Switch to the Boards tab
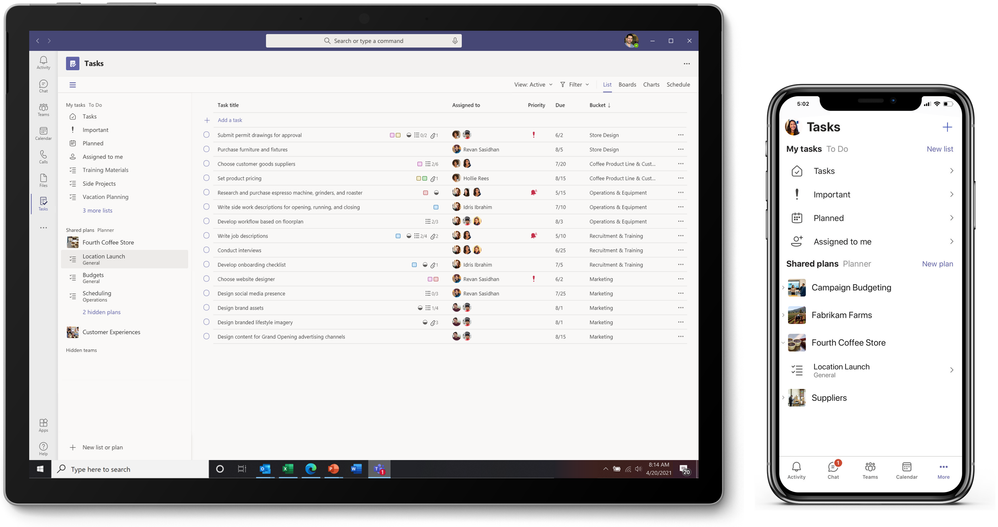This screenshot has width=998, height=527. [627, 85]
